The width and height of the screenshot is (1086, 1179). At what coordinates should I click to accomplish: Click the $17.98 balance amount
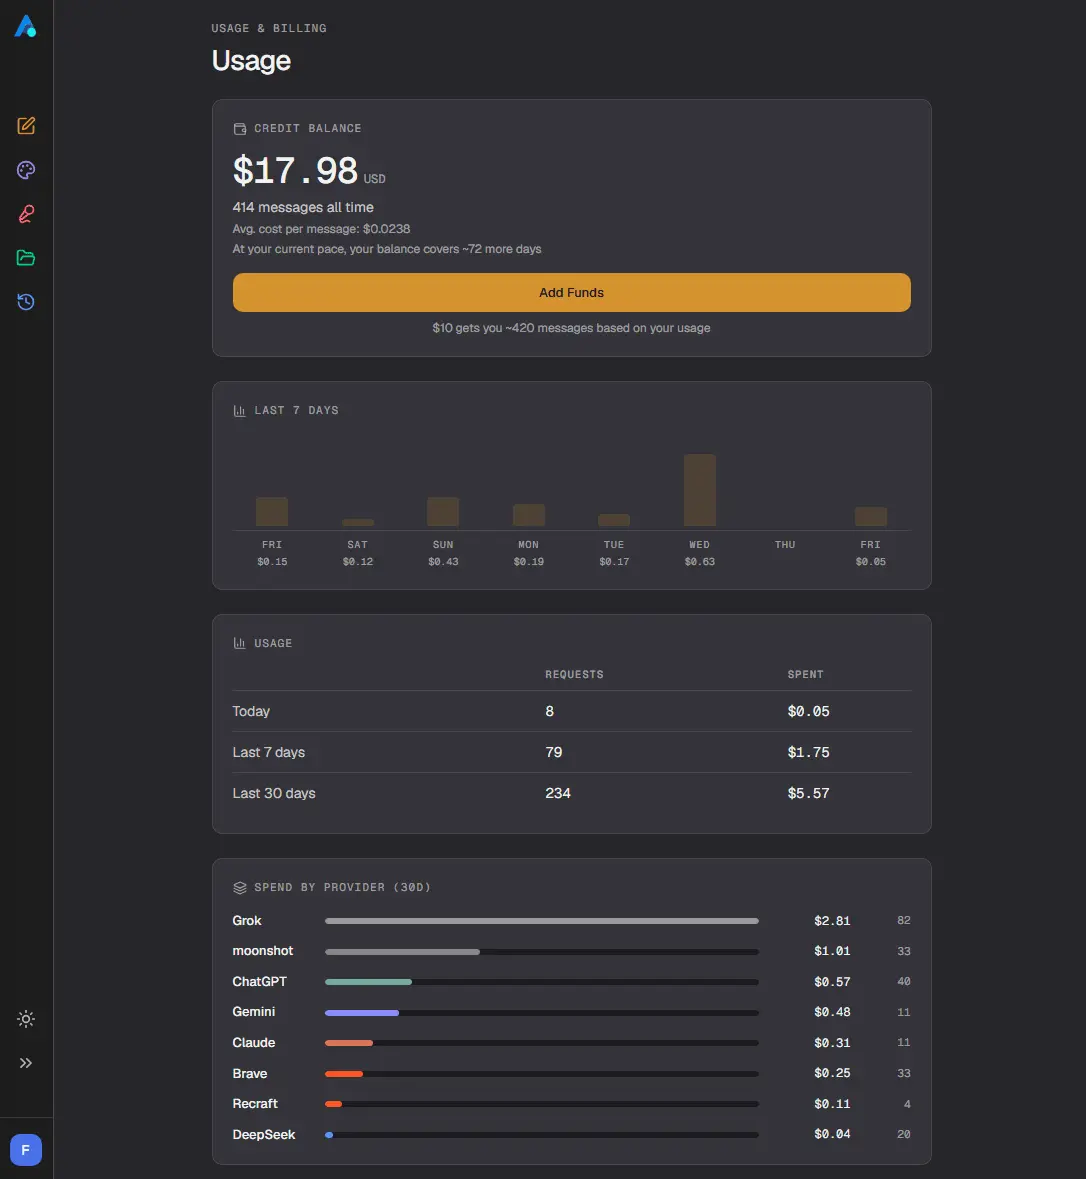[296, 171]
